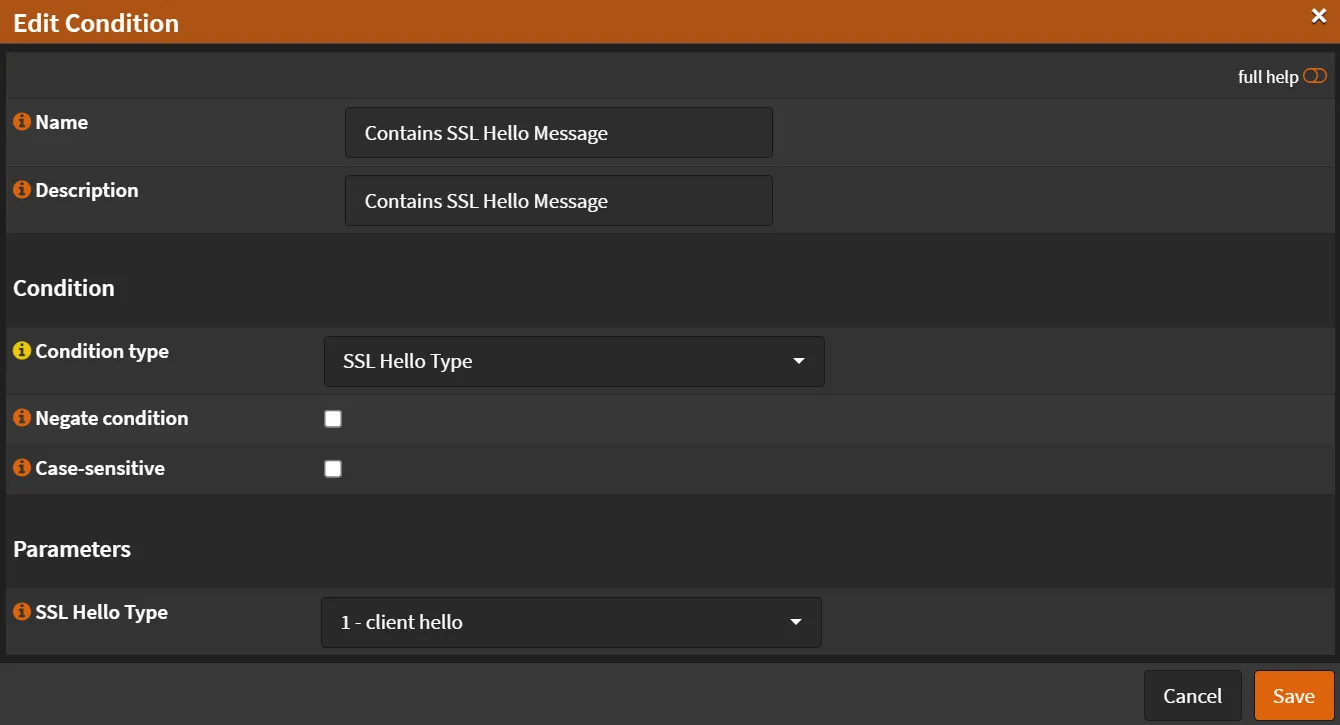
Task: Expand the Condition type selector arrow
Action: click(x=798, y=361)
